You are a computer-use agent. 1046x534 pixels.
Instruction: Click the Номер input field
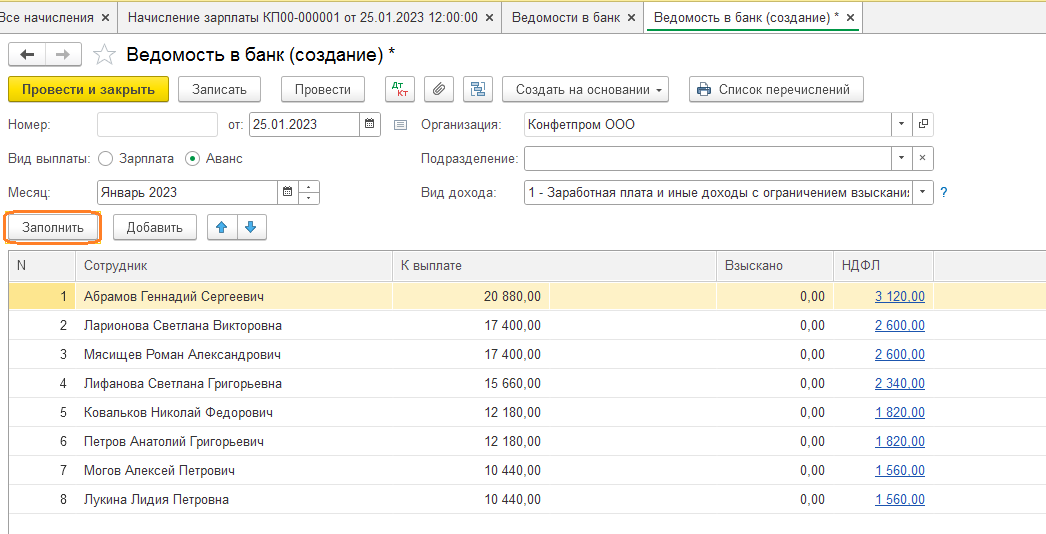click(157, 124)
